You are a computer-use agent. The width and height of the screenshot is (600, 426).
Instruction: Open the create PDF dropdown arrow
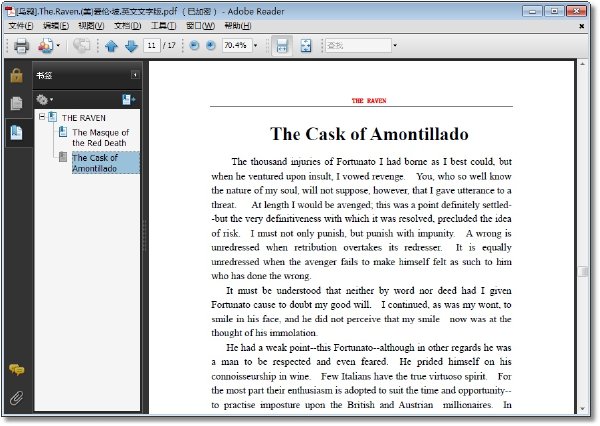58,46
